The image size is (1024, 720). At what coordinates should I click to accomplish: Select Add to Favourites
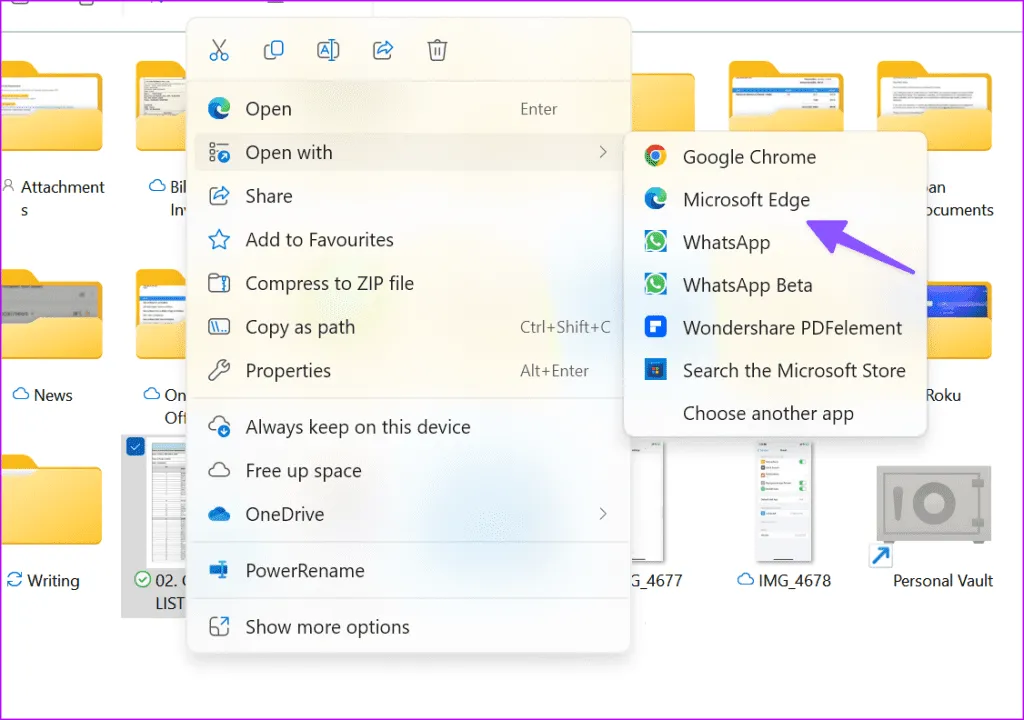tap(319, 240)
